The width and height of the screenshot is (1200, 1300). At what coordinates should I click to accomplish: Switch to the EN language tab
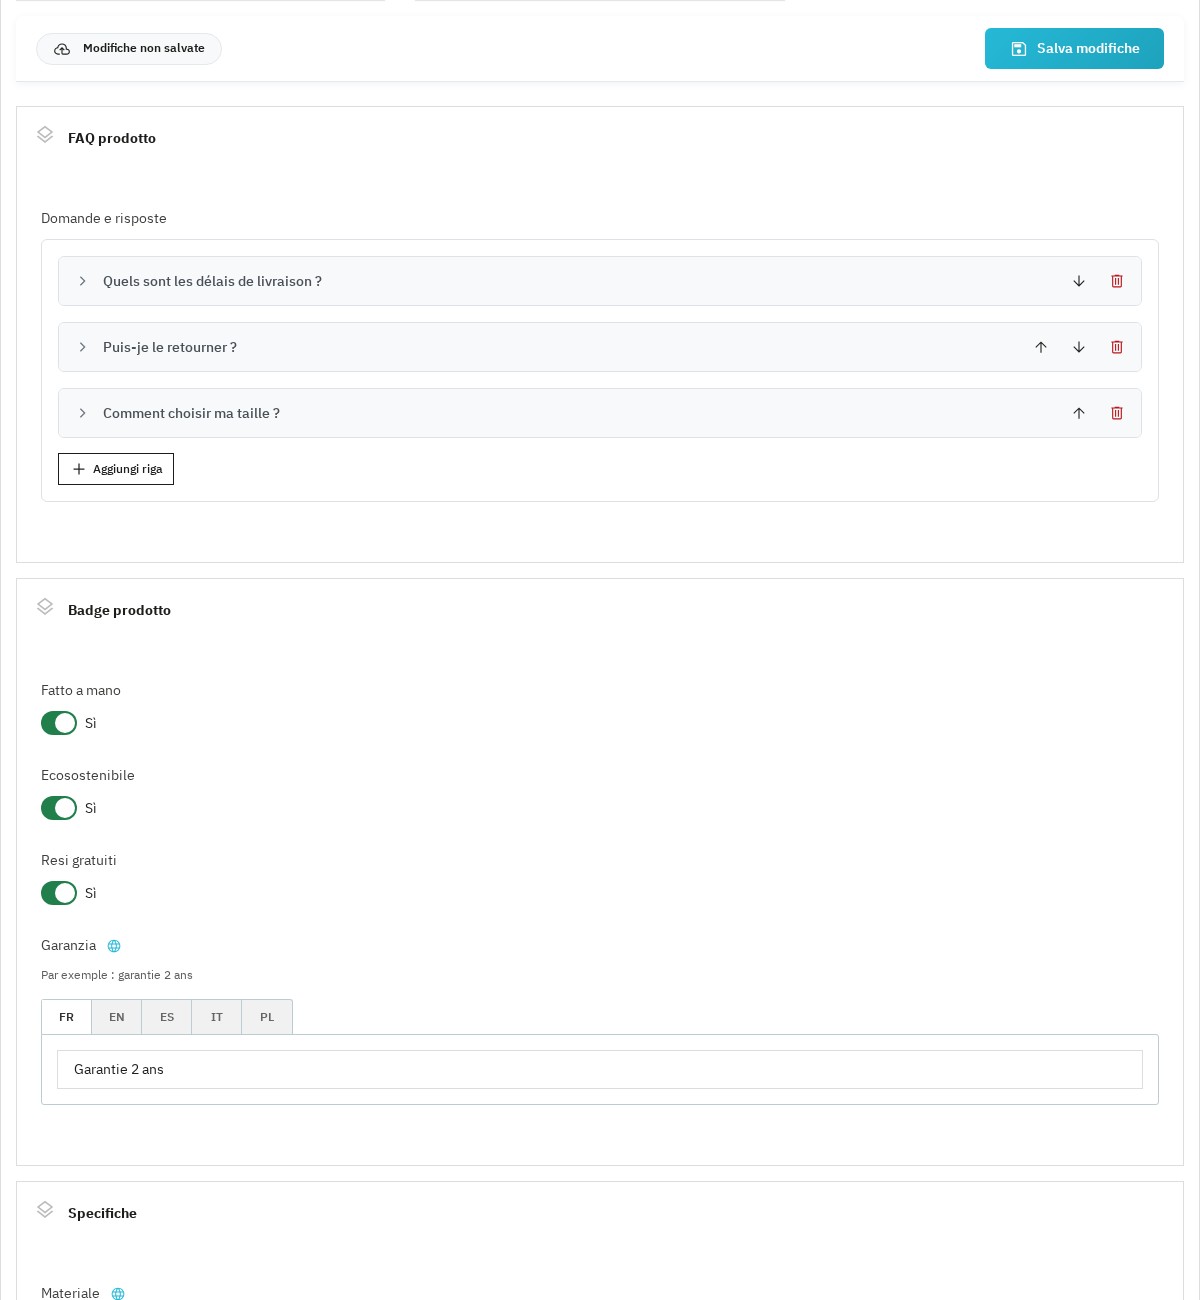pos(117,1017)
